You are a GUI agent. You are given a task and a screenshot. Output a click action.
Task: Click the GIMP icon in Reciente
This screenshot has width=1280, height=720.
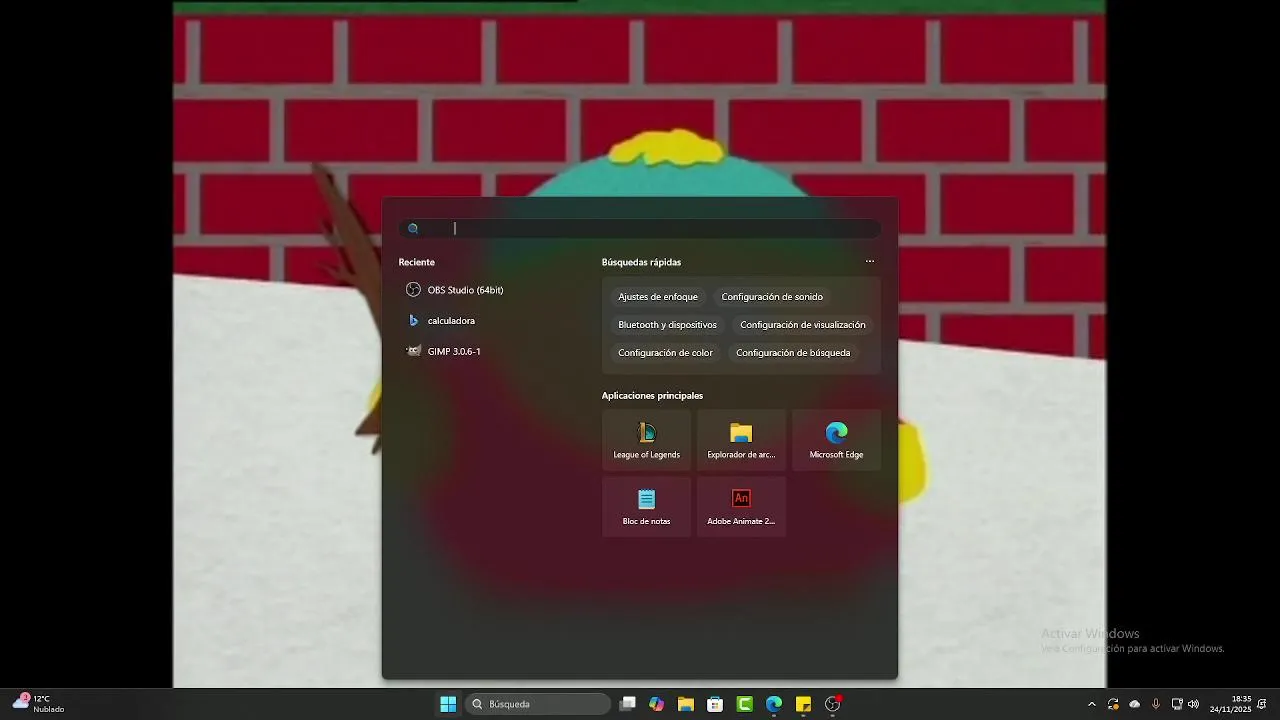click(413, 351)
